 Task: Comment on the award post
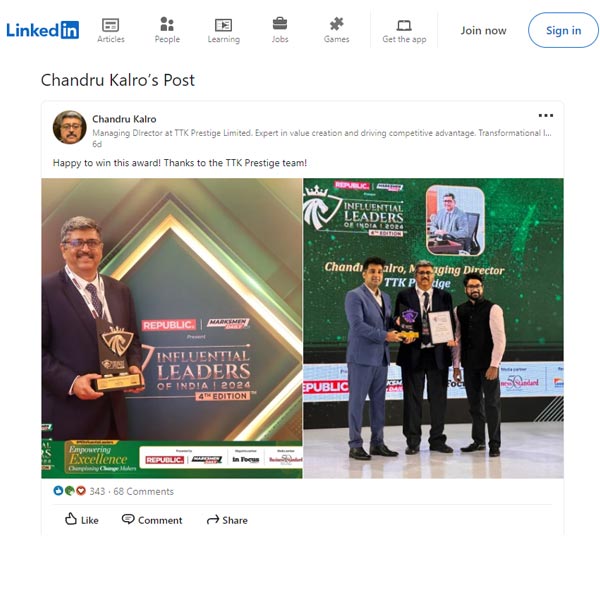tap(152, 520)
